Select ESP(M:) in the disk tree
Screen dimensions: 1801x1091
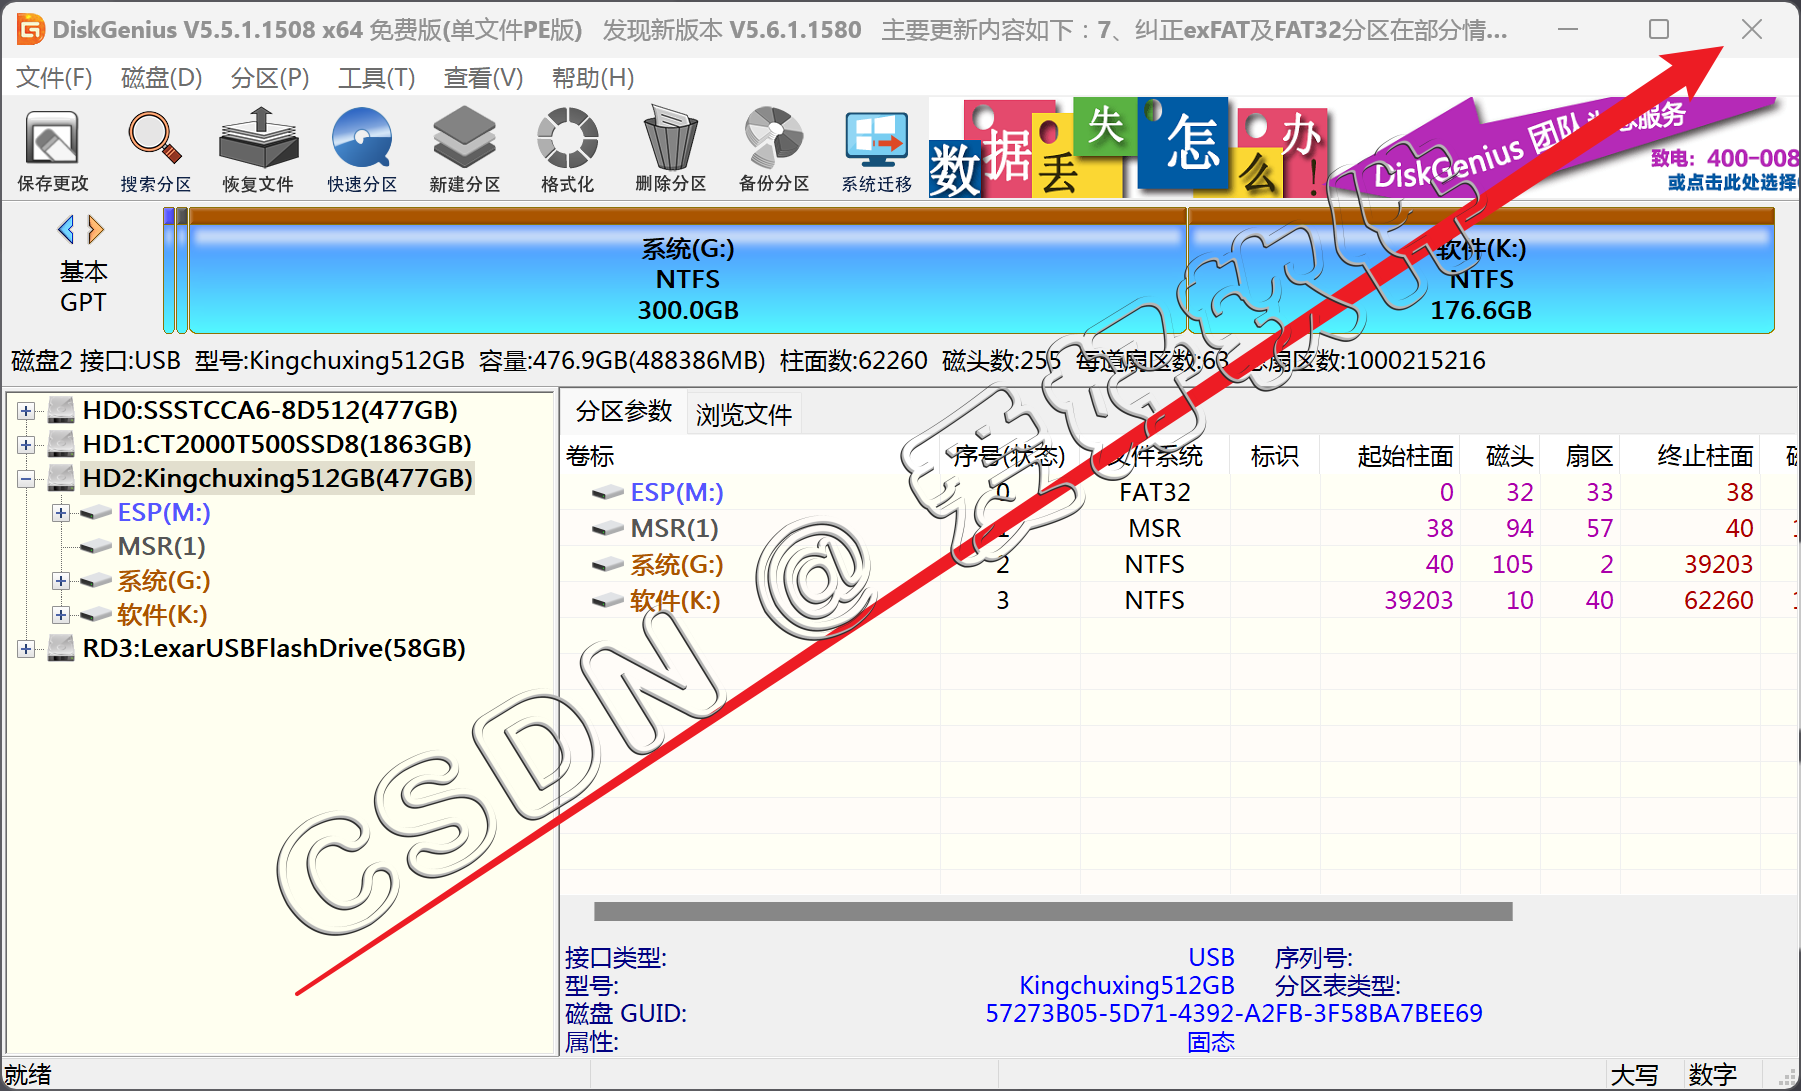click(x=164, y=512)
